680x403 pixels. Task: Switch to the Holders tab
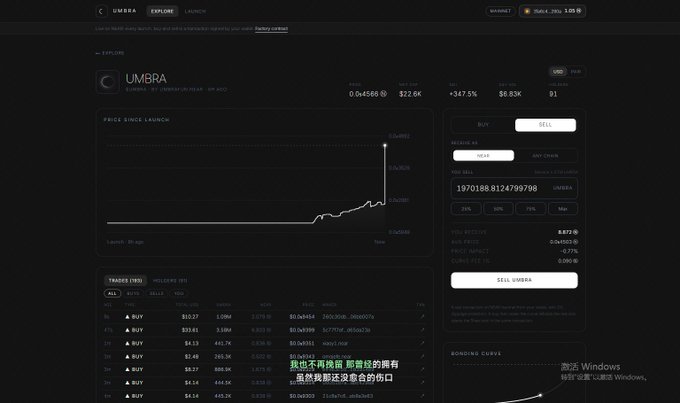170,281
